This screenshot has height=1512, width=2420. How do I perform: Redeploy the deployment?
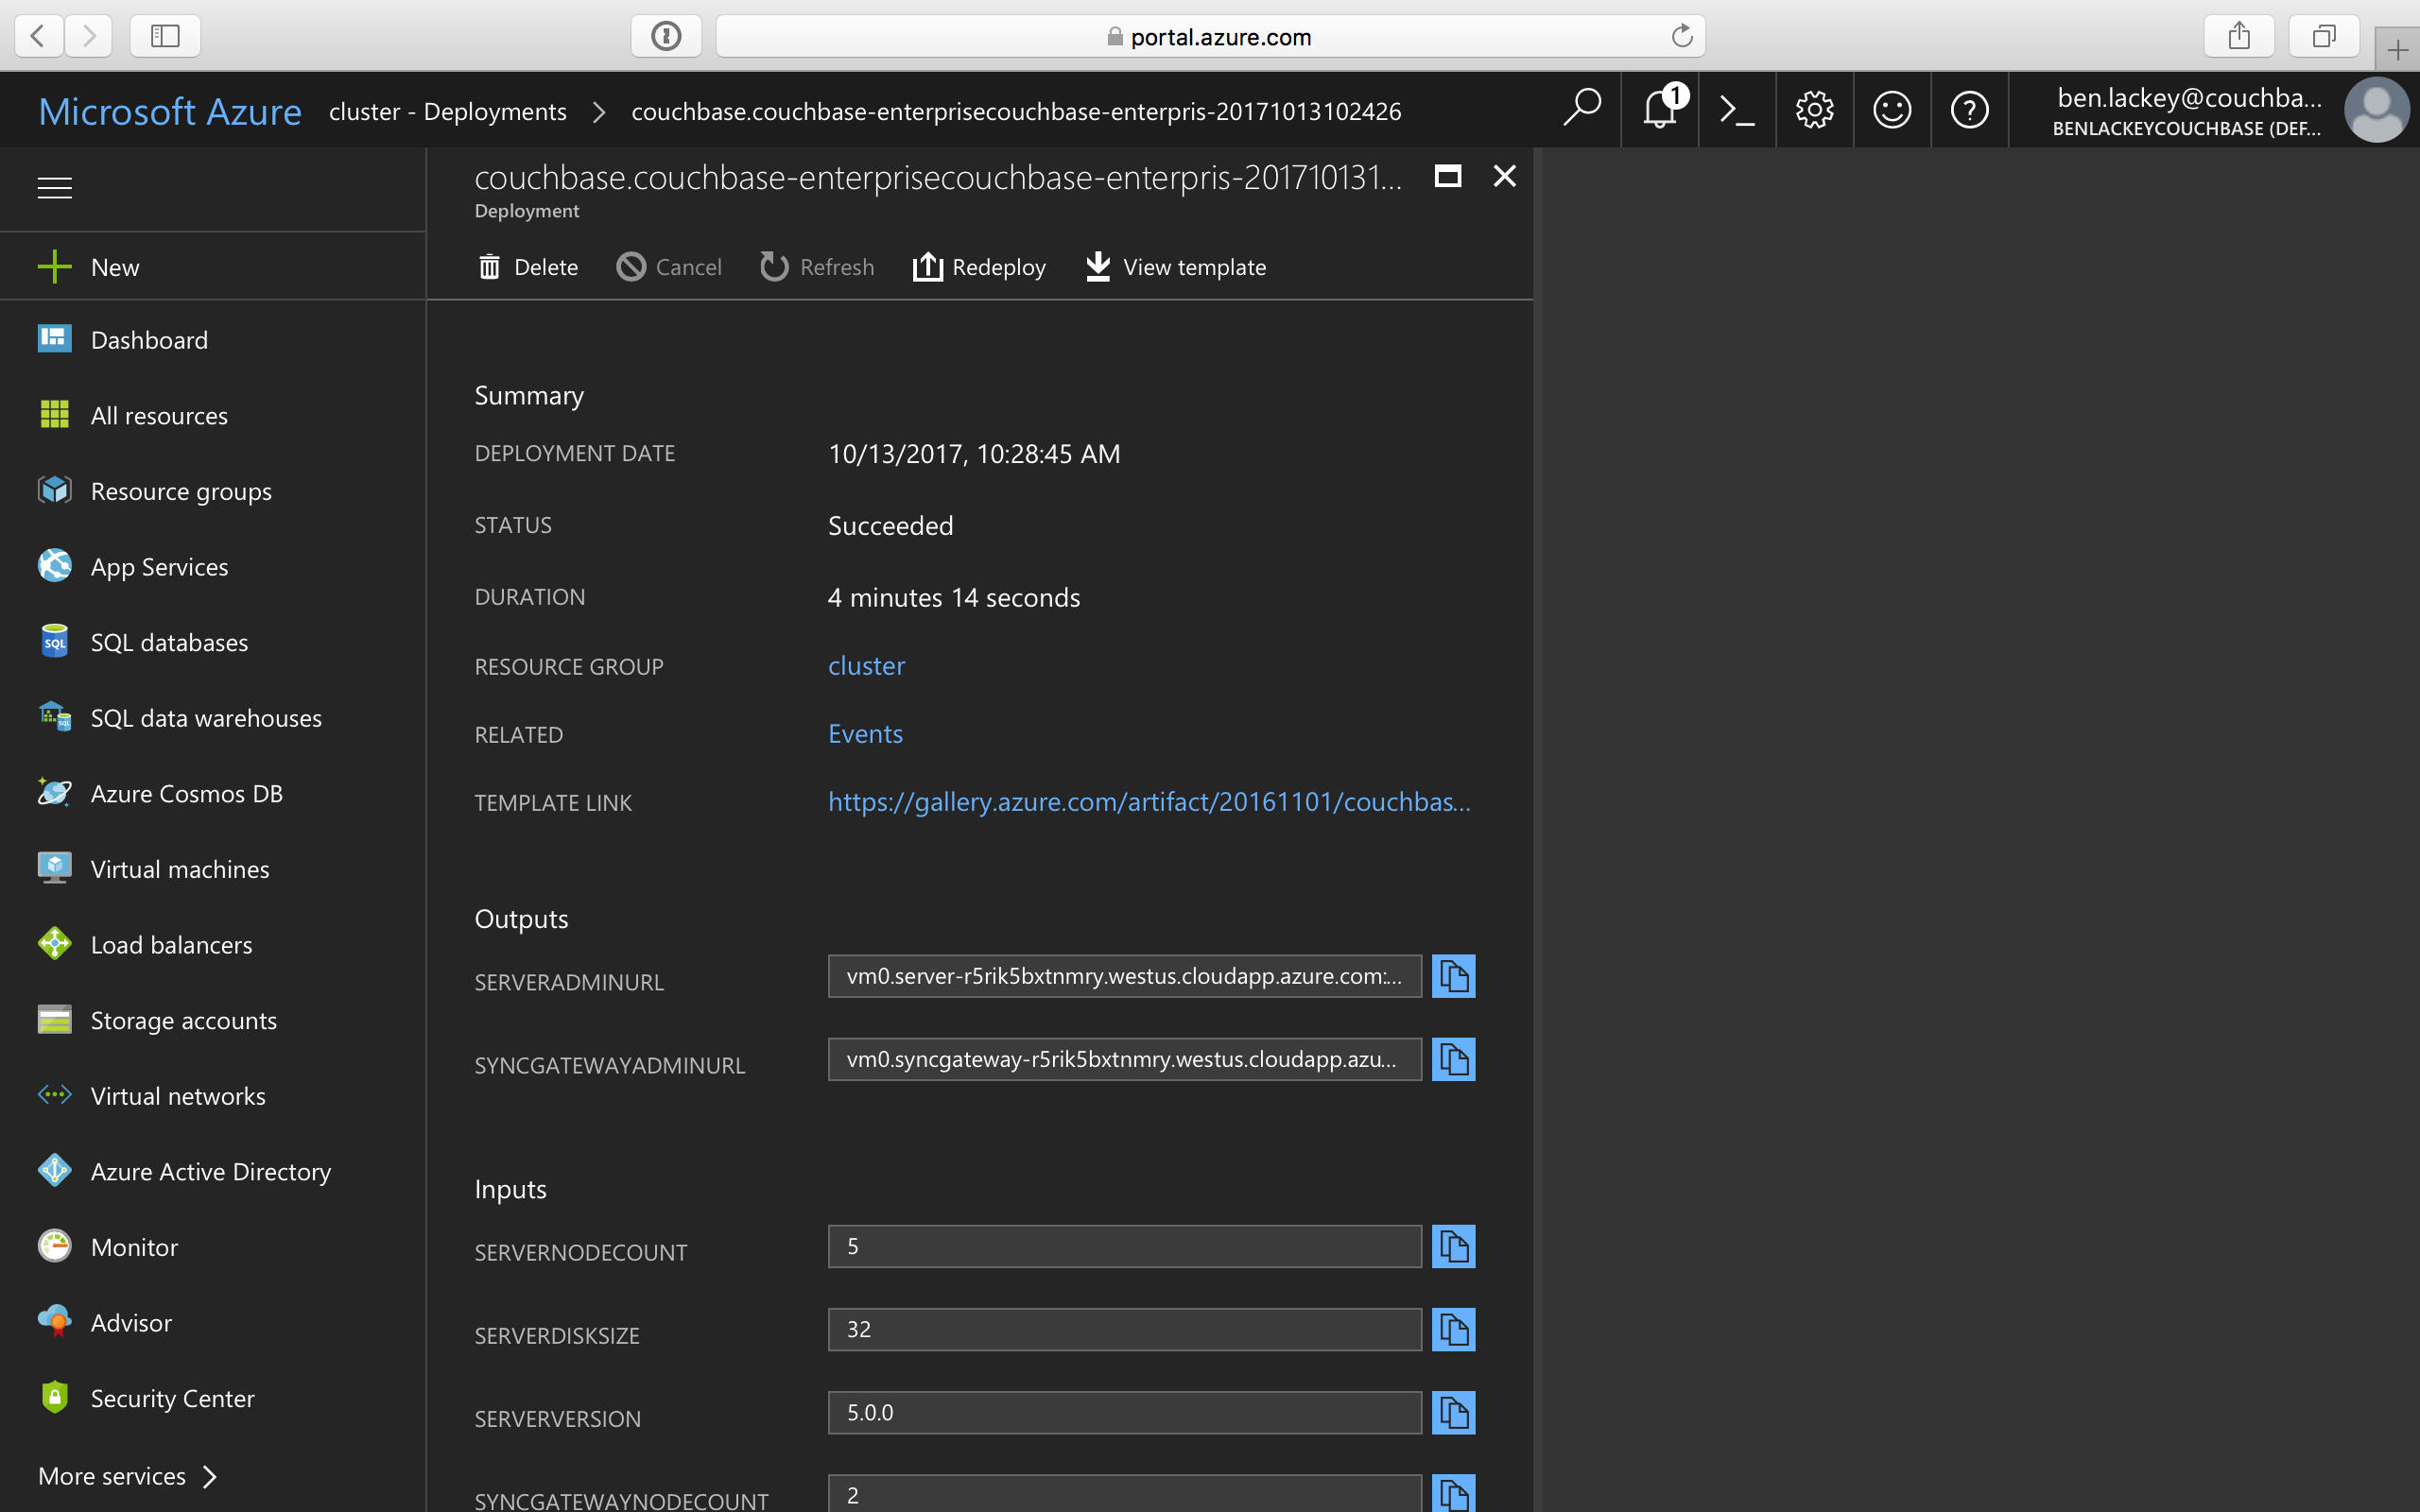pos(978,266)
